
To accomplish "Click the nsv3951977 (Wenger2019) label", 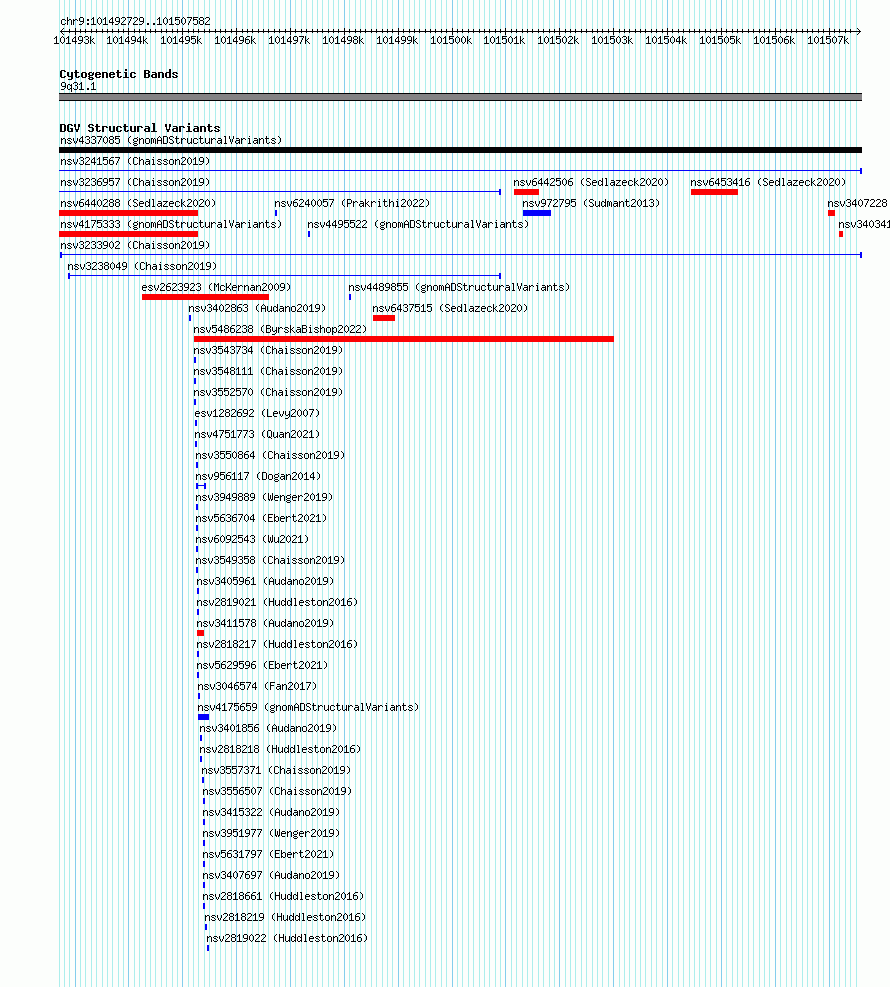I will tap(271, 833).
